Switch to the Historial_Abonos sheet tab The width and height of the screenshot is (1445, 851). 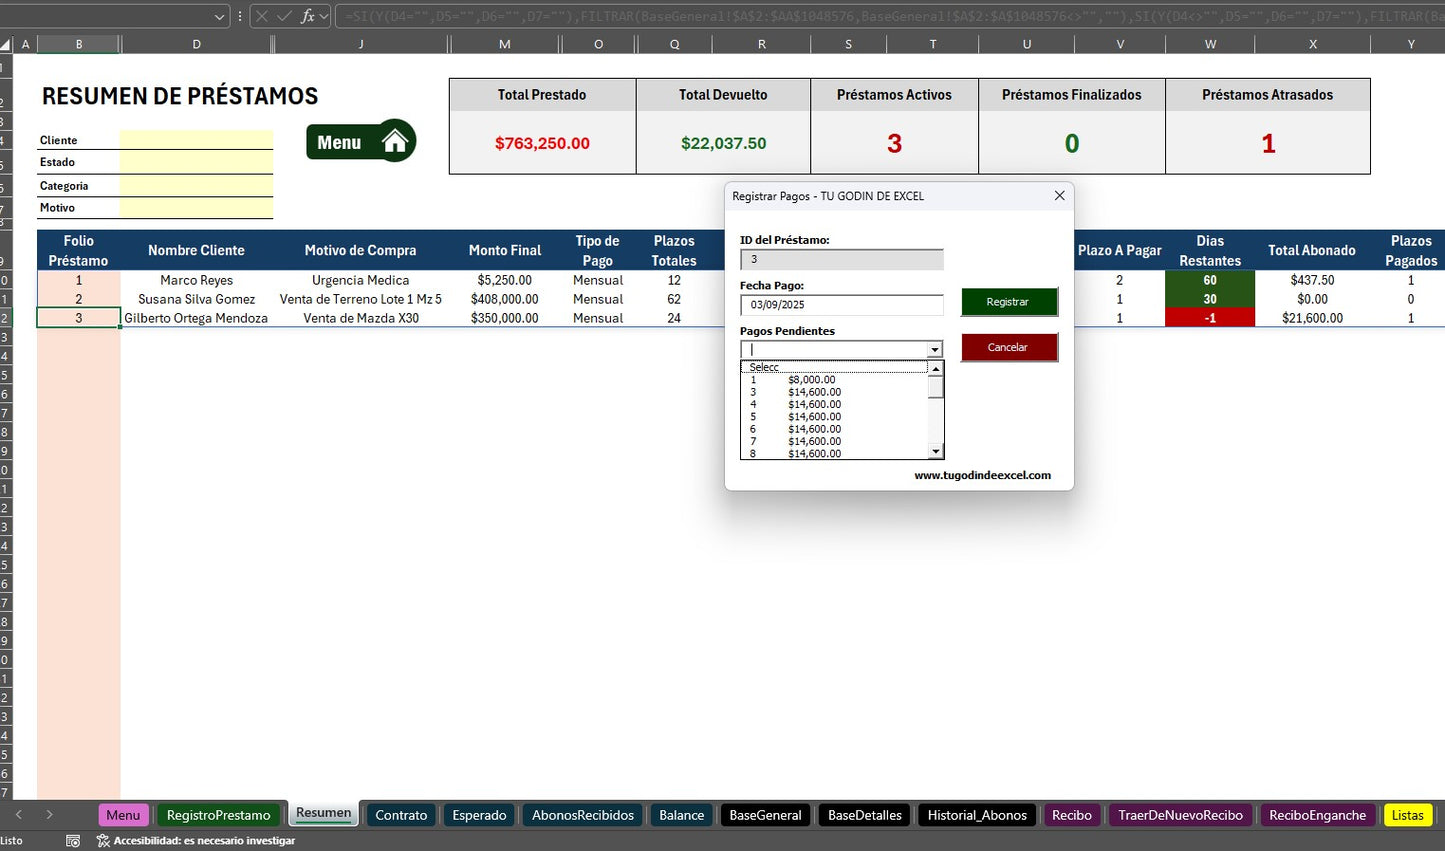pos(976,814)
